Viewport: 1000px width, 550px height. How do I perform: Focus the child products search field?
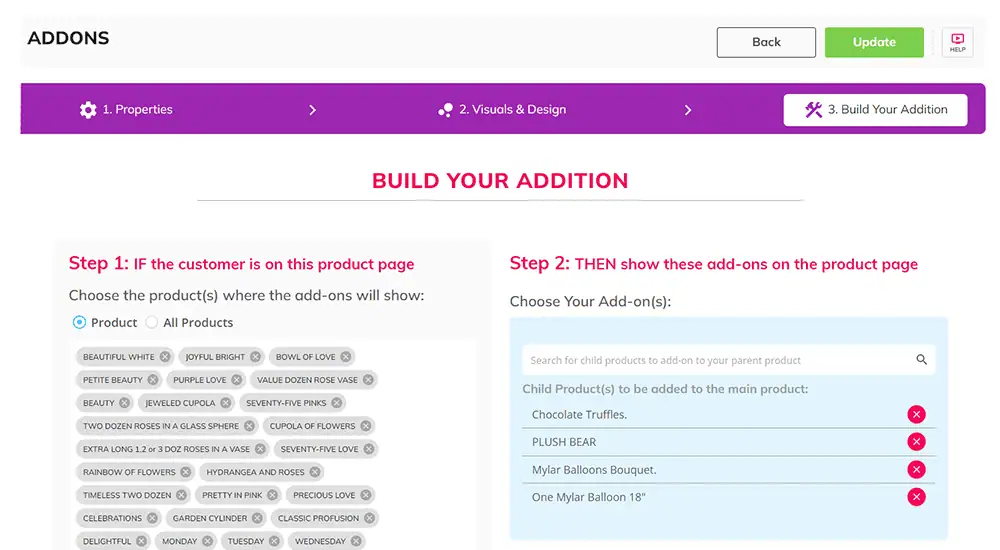[x=728, y=360]
